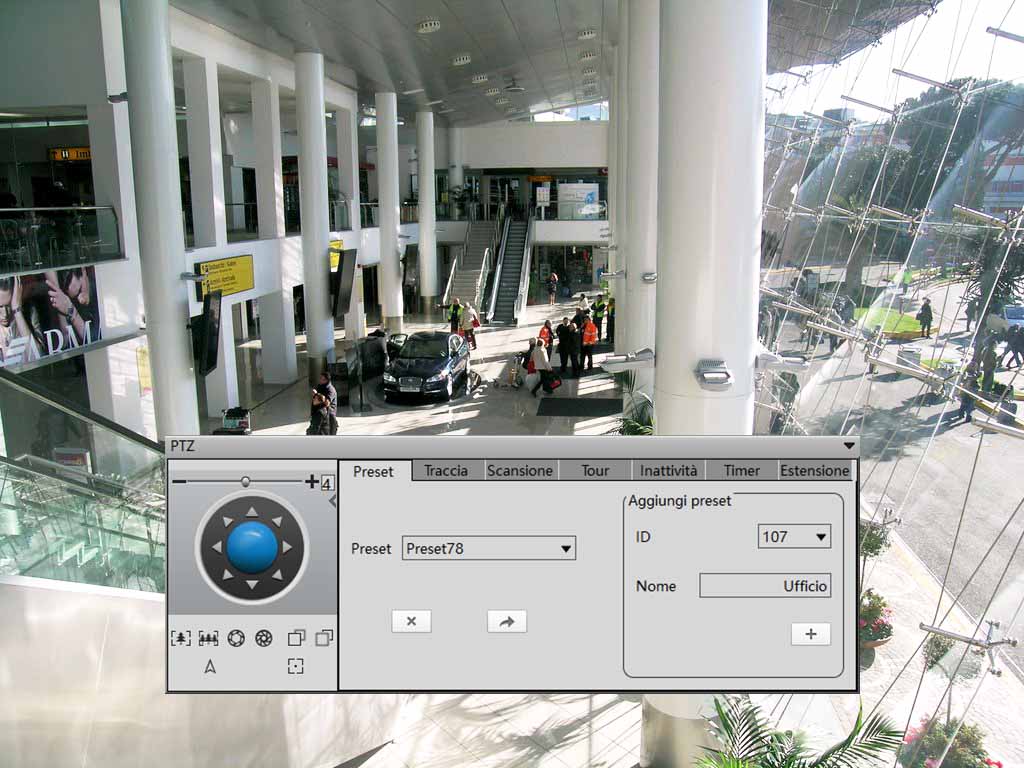
Task: Open the Preset78 dropdown list
Action: point(565,548)
